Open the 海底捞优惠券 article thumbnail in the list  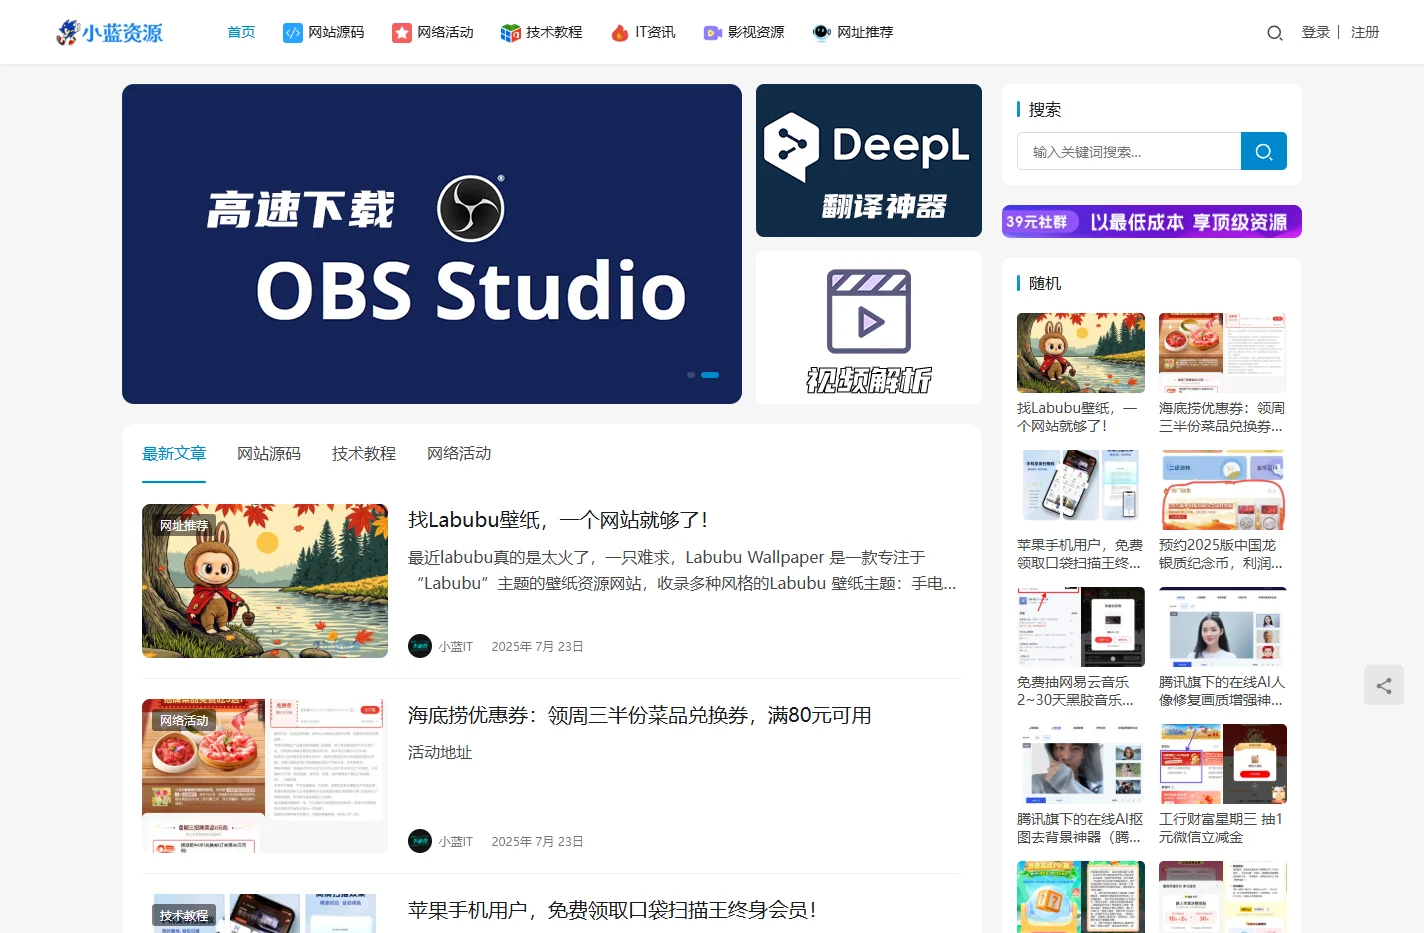(x=265, y=776)
